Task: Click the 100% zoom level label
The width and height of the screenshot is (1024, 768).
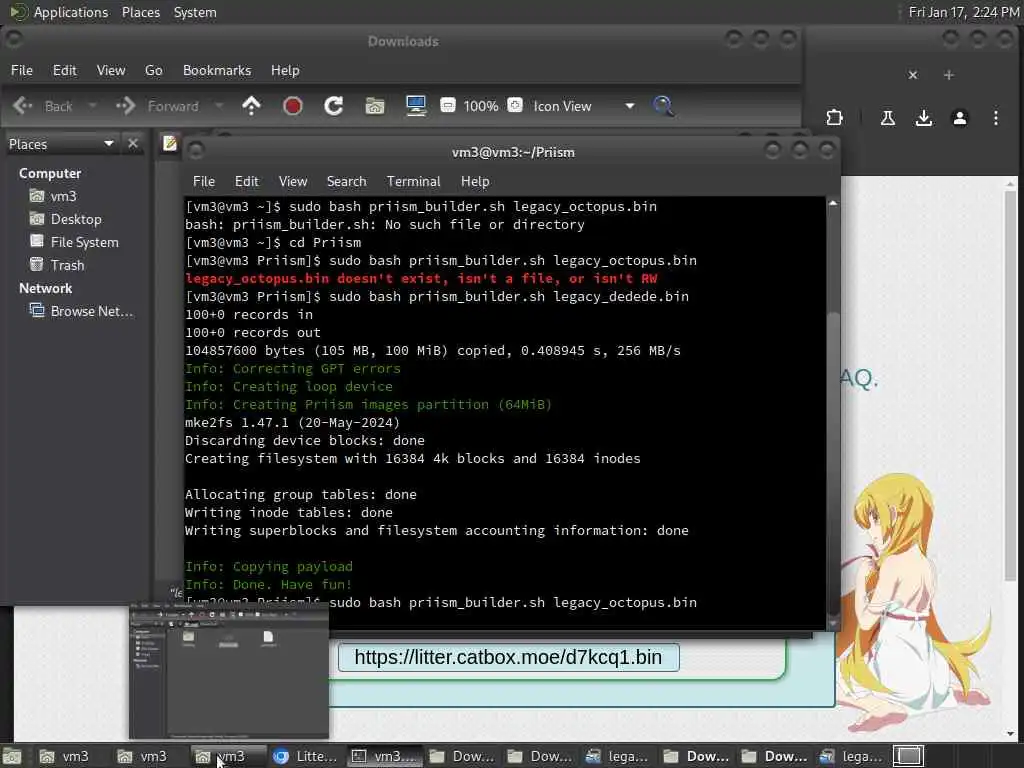Action: 481,106
